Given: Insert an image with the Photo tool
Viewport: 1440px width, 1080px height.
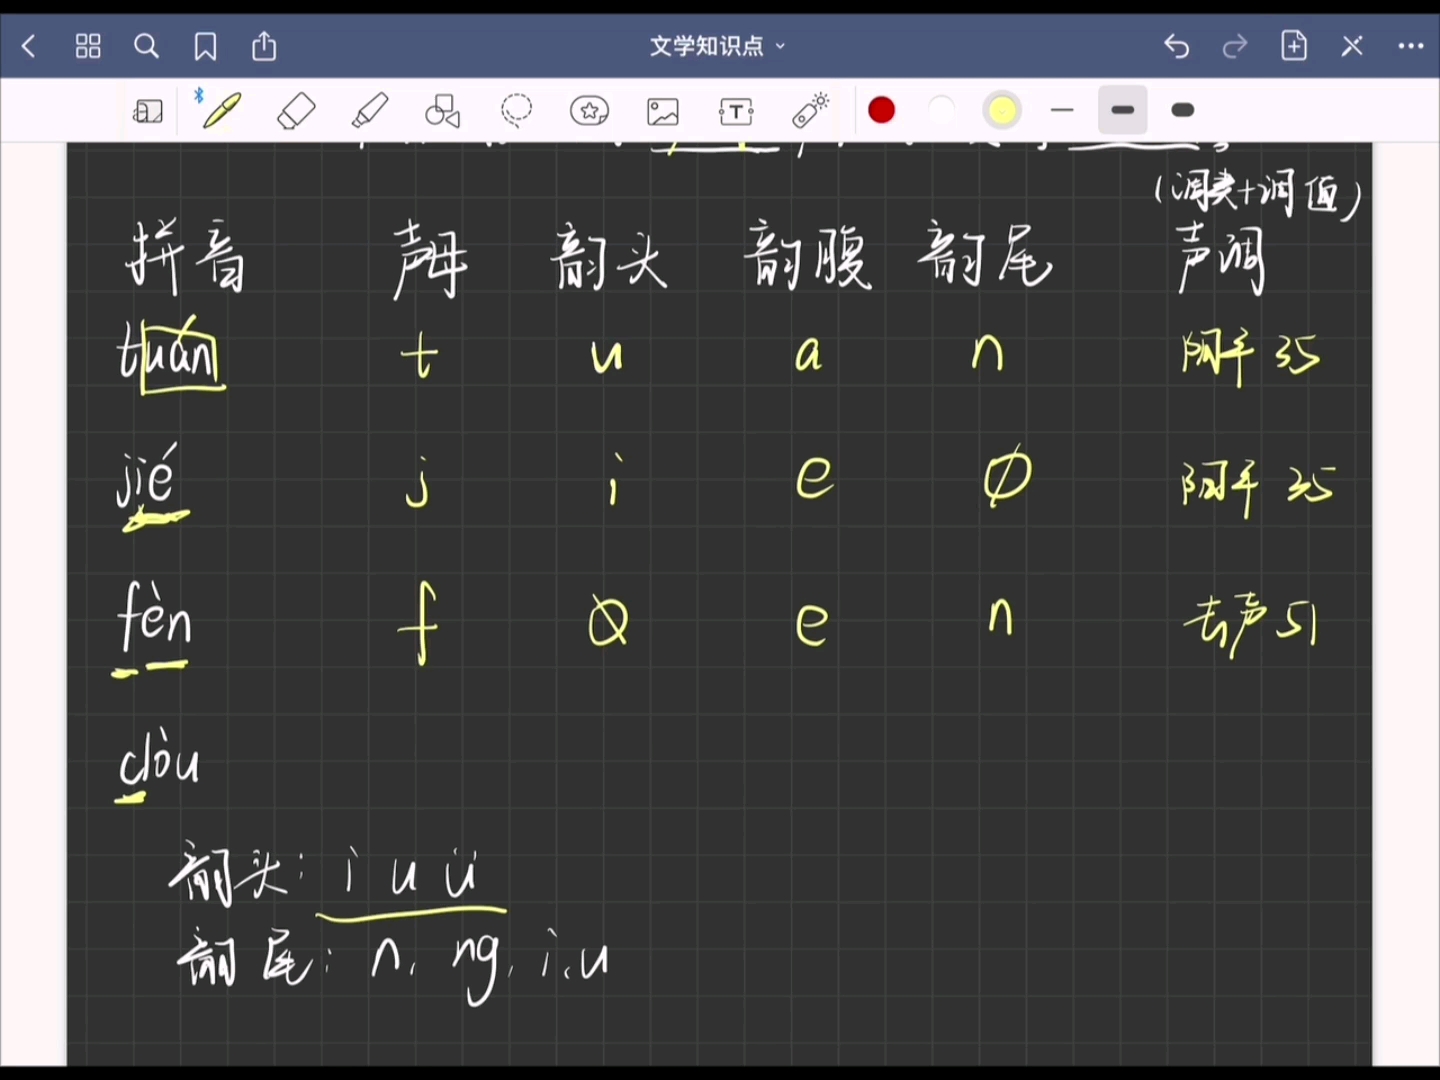Looking at the screenshot, I should [x=663, y=111].
